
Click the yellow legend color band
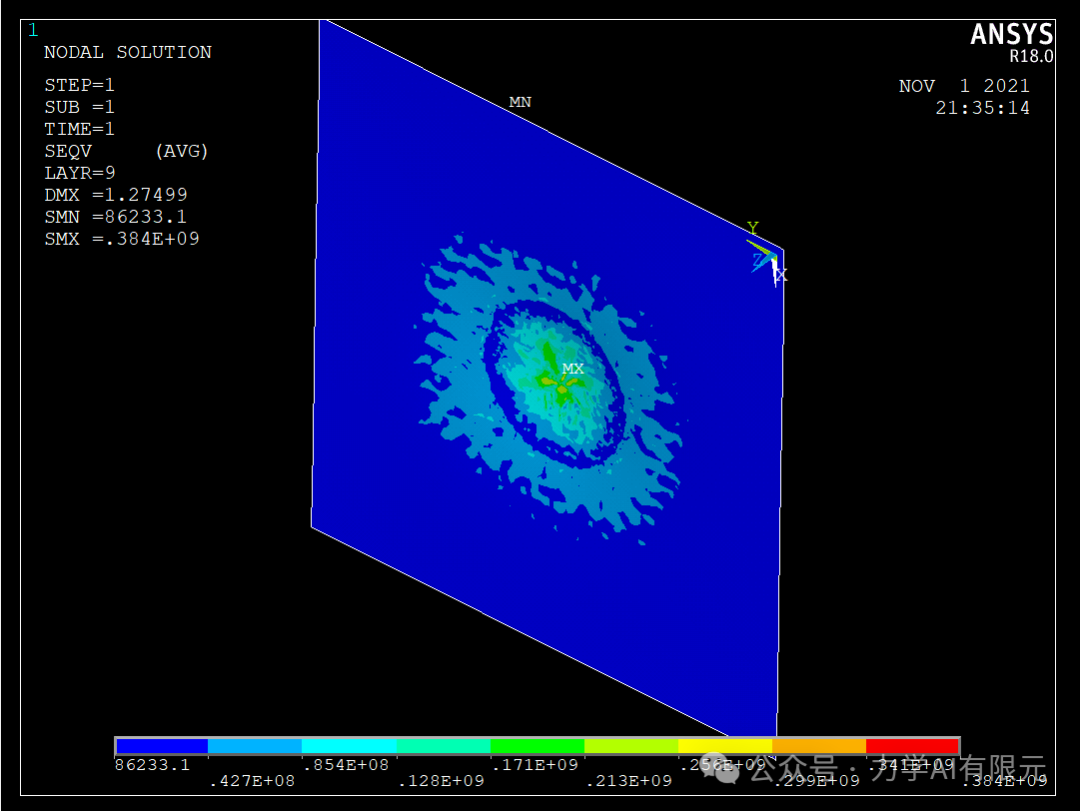pos(725,746)
